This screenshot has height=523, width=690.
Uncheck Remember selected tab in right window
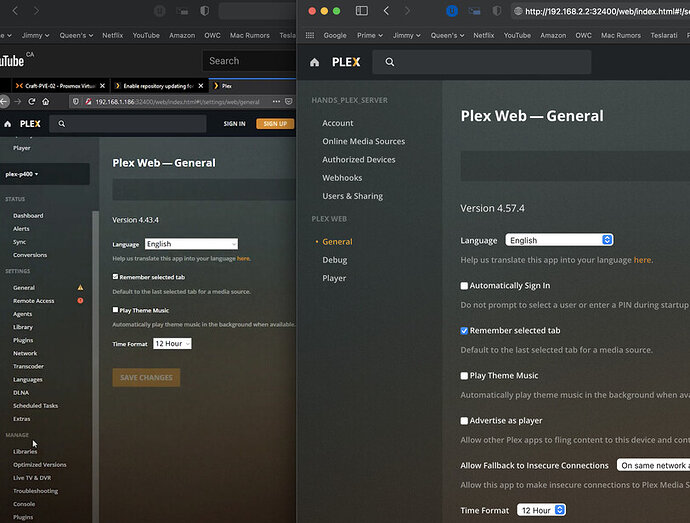pos(464,331)
